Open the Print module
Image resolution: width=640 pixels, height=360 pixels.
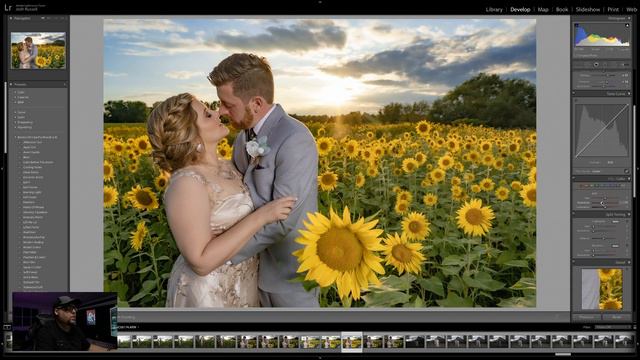point(613,9)
